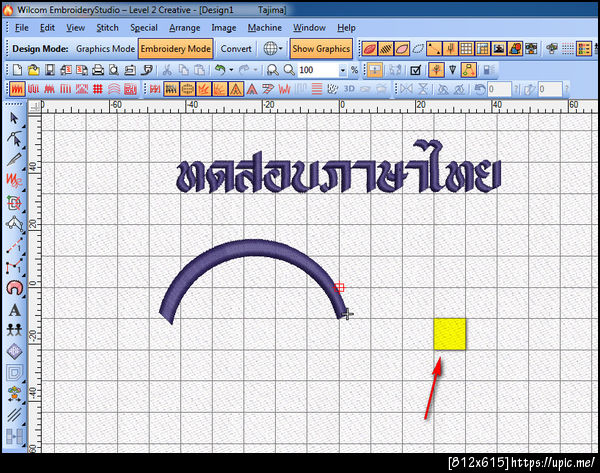This screenshot has width=600, height=473.
Task: Toggle Show Needle Points dashed outline icon
Action: (418, 49)
